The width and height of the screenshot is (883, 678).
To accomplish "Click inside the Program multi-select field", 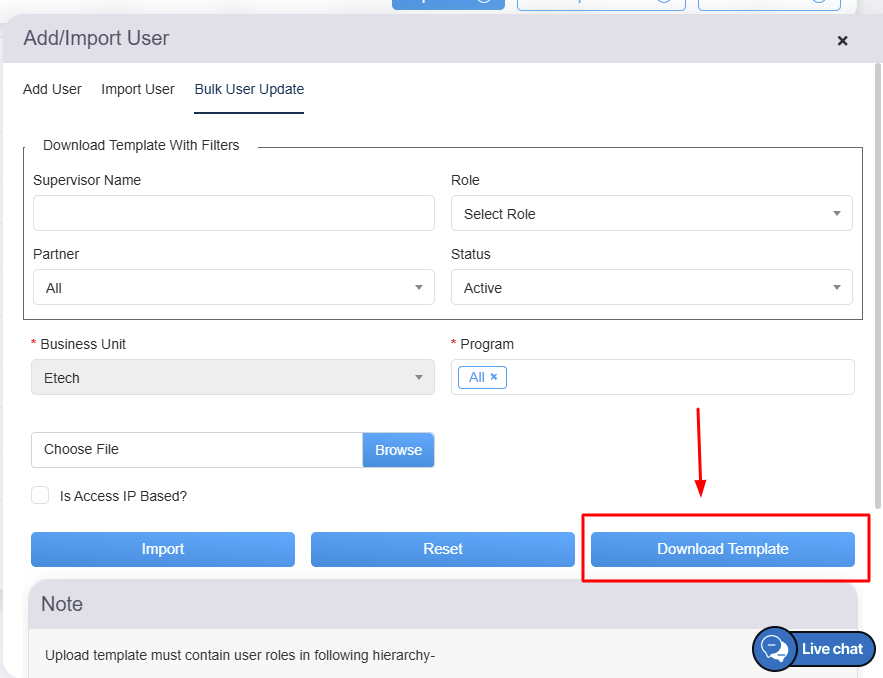I will (680, 377).
